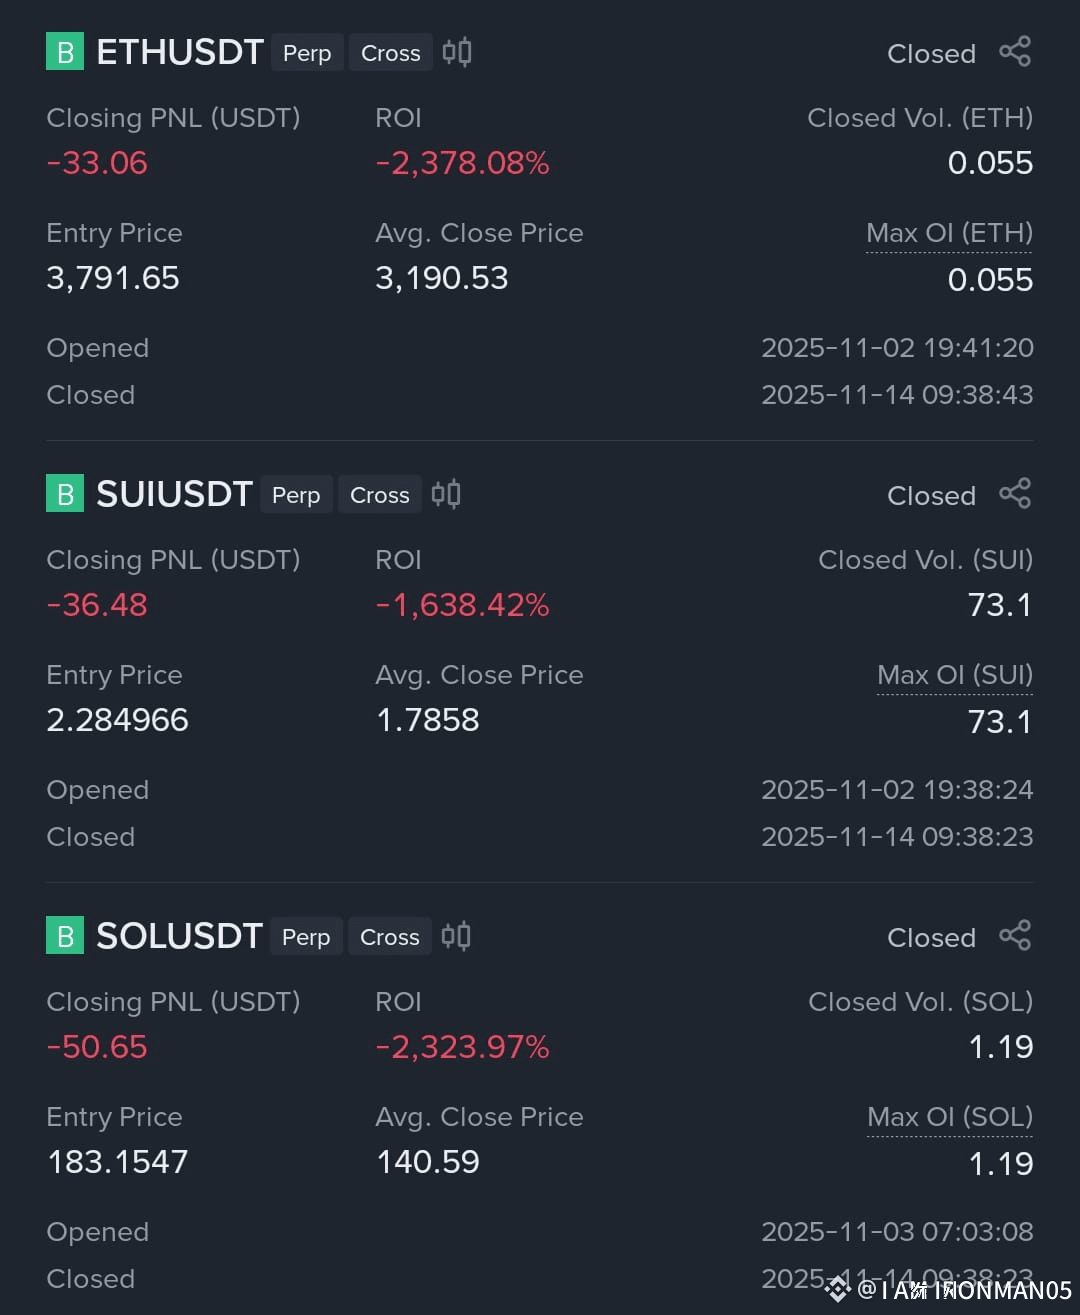Select the Cross tag on SUIUSDT

380,495
